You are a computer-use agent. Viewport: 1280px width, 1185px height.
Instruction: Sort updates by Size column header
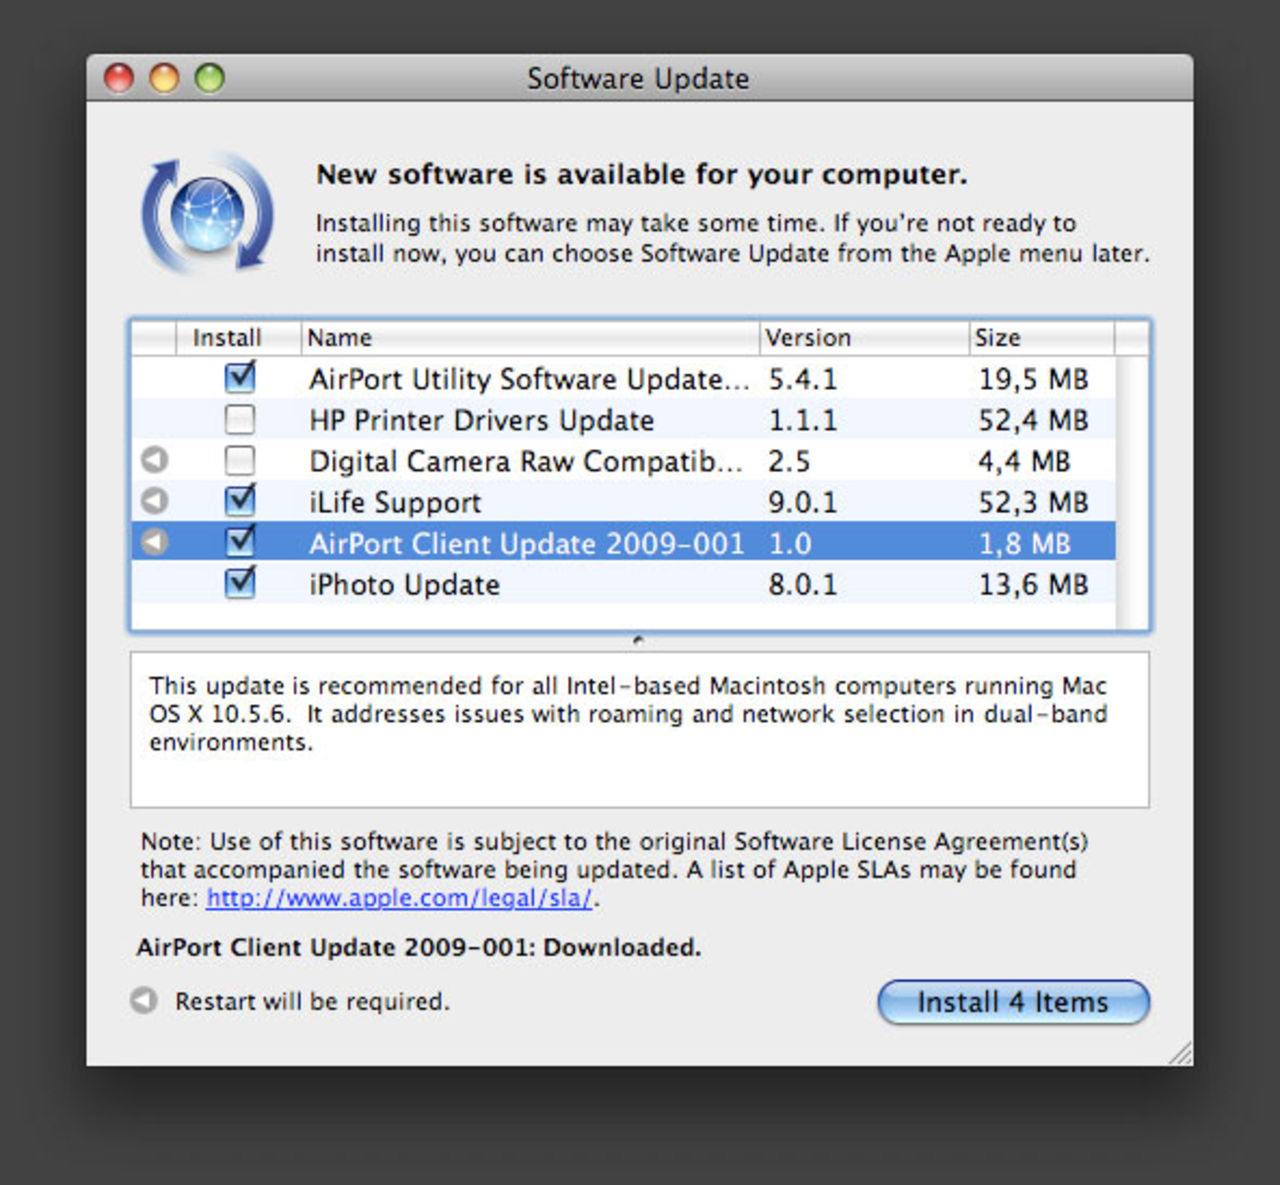[1040, 338]
